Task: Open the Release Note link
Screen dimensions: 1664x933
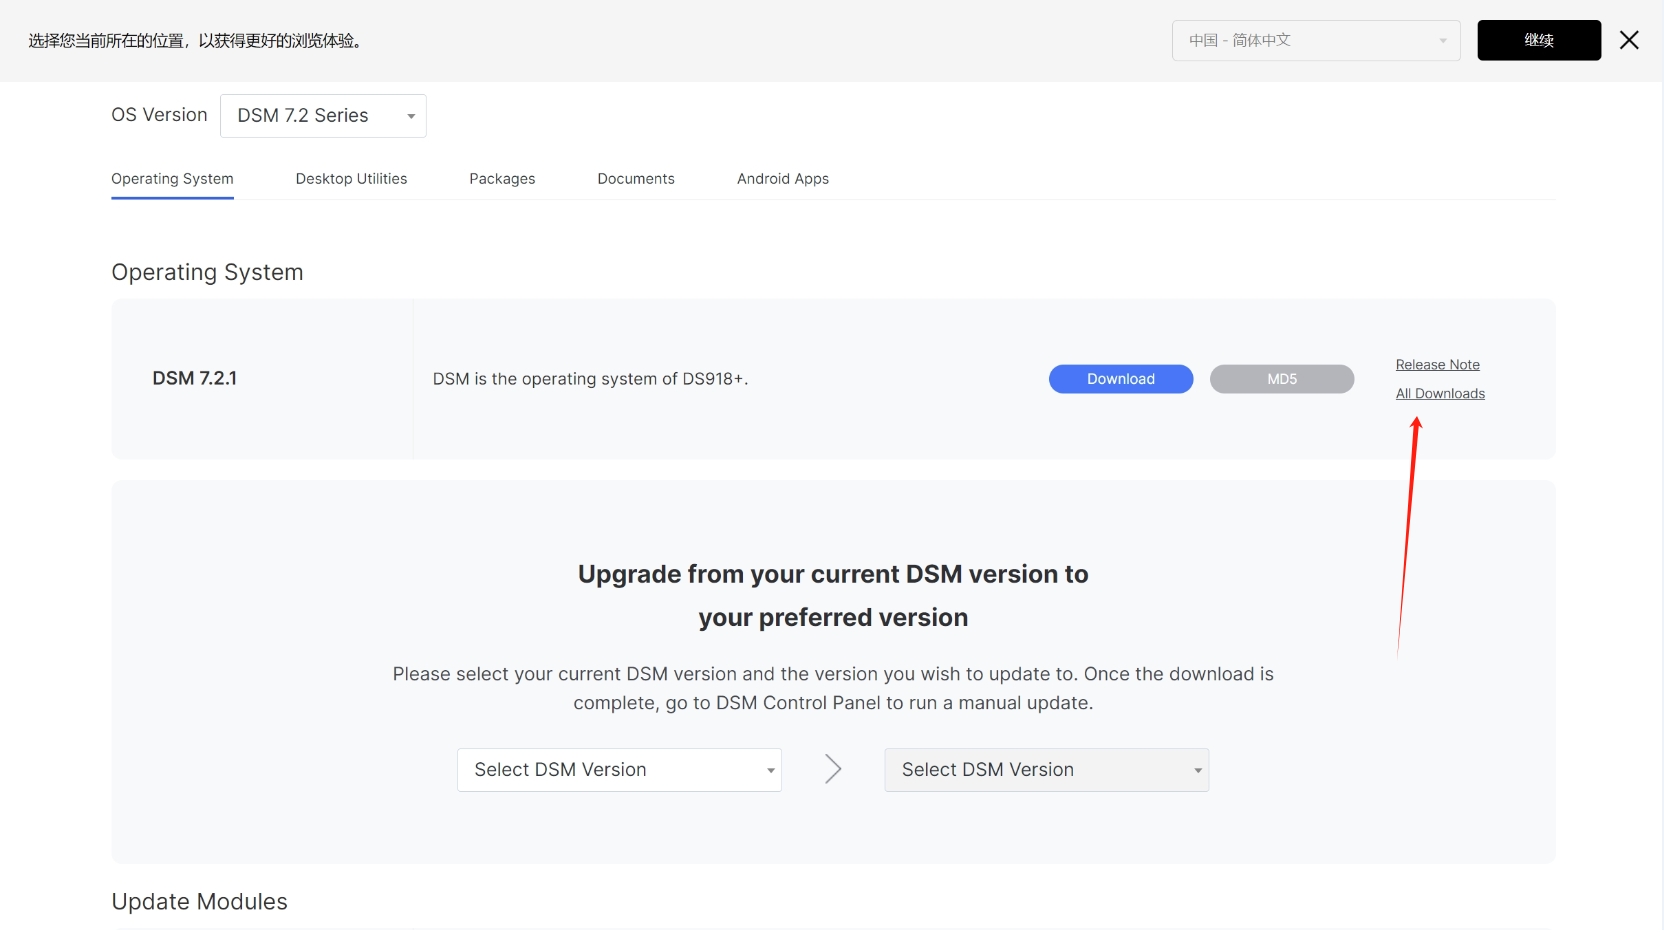Action: coord(1437,365)
